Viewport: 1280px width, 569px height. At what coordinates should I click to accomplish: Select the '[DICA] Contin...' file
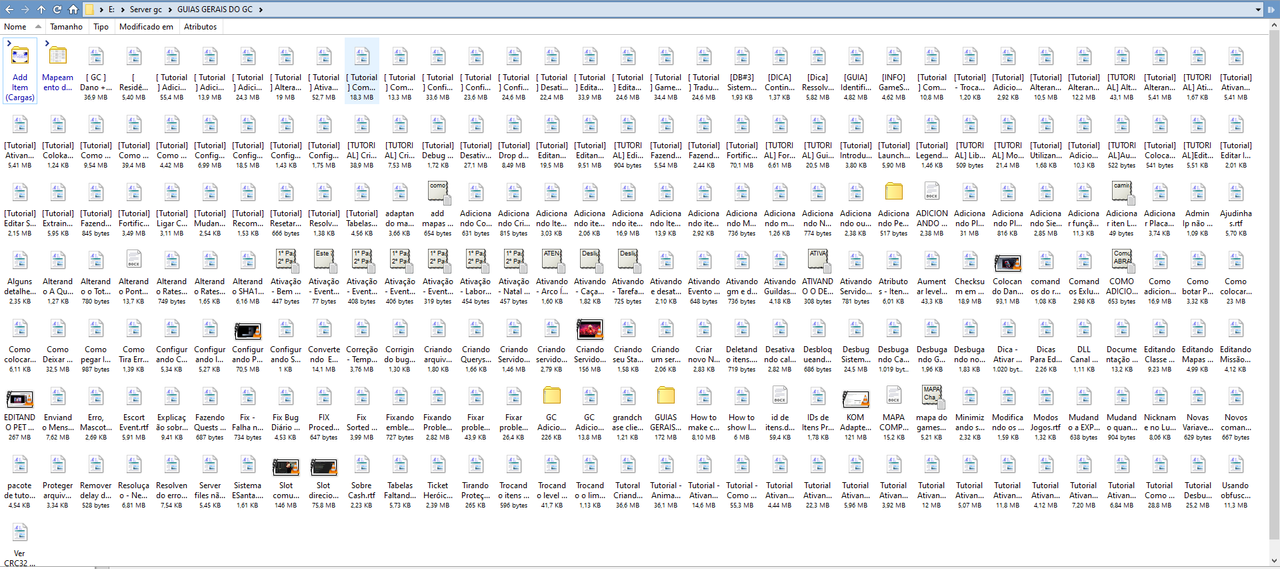point(780,70)
